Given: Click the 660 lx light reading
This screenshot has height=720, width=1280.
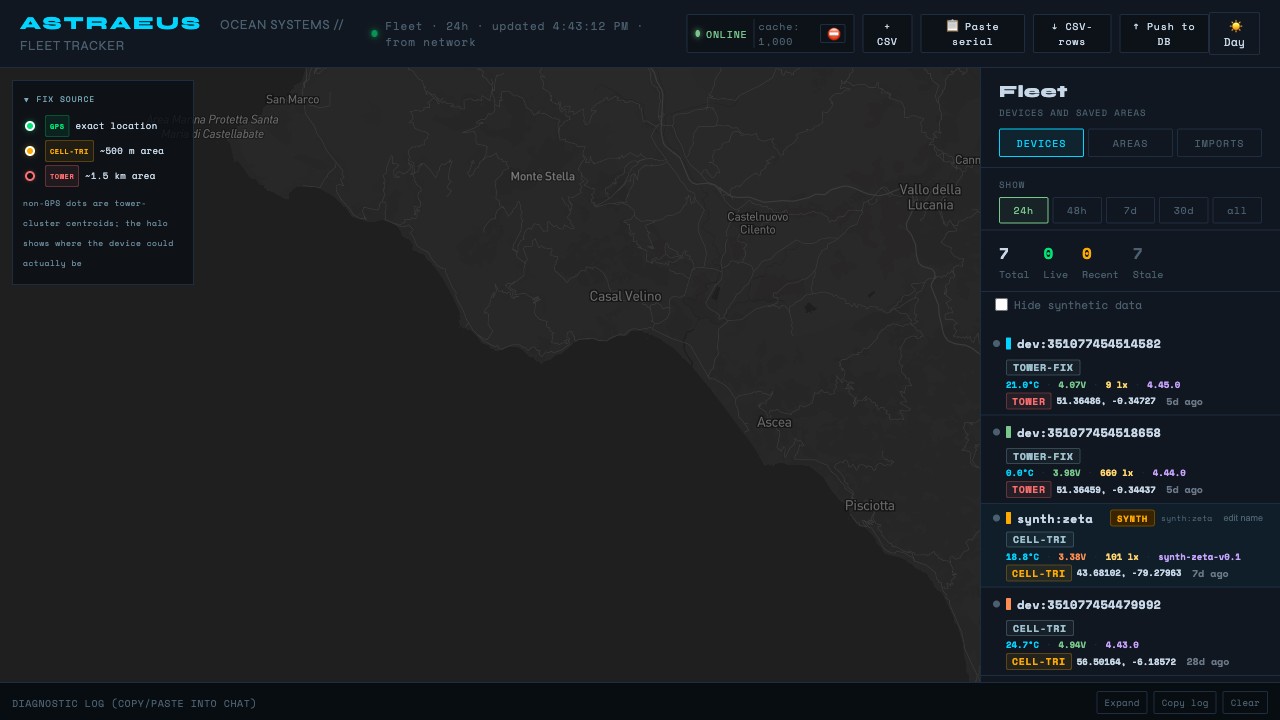Looking at the screenshot, I should [x=1116, y=473].
